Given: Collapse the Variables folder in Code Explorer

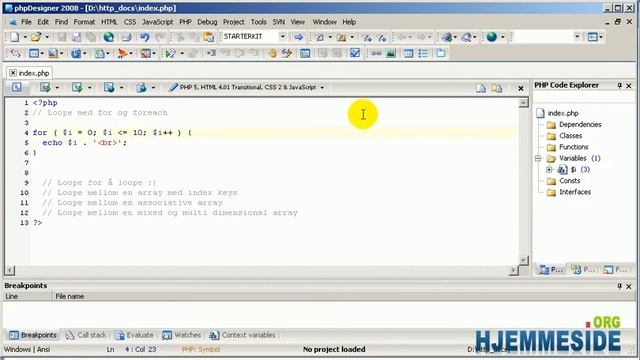Looking at the screenshot, I should (x=538, y=158).
